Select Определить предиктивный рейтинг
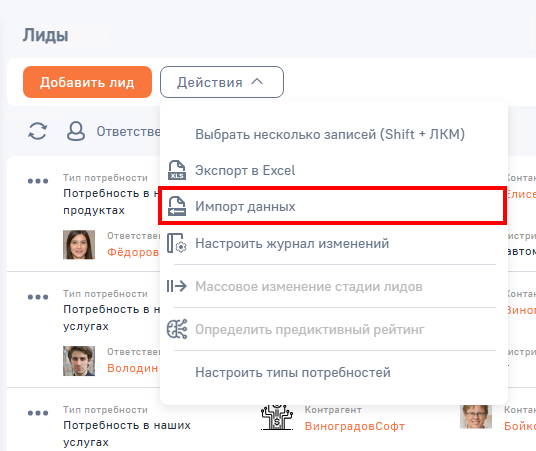536x451 pixels. [310, 330]
